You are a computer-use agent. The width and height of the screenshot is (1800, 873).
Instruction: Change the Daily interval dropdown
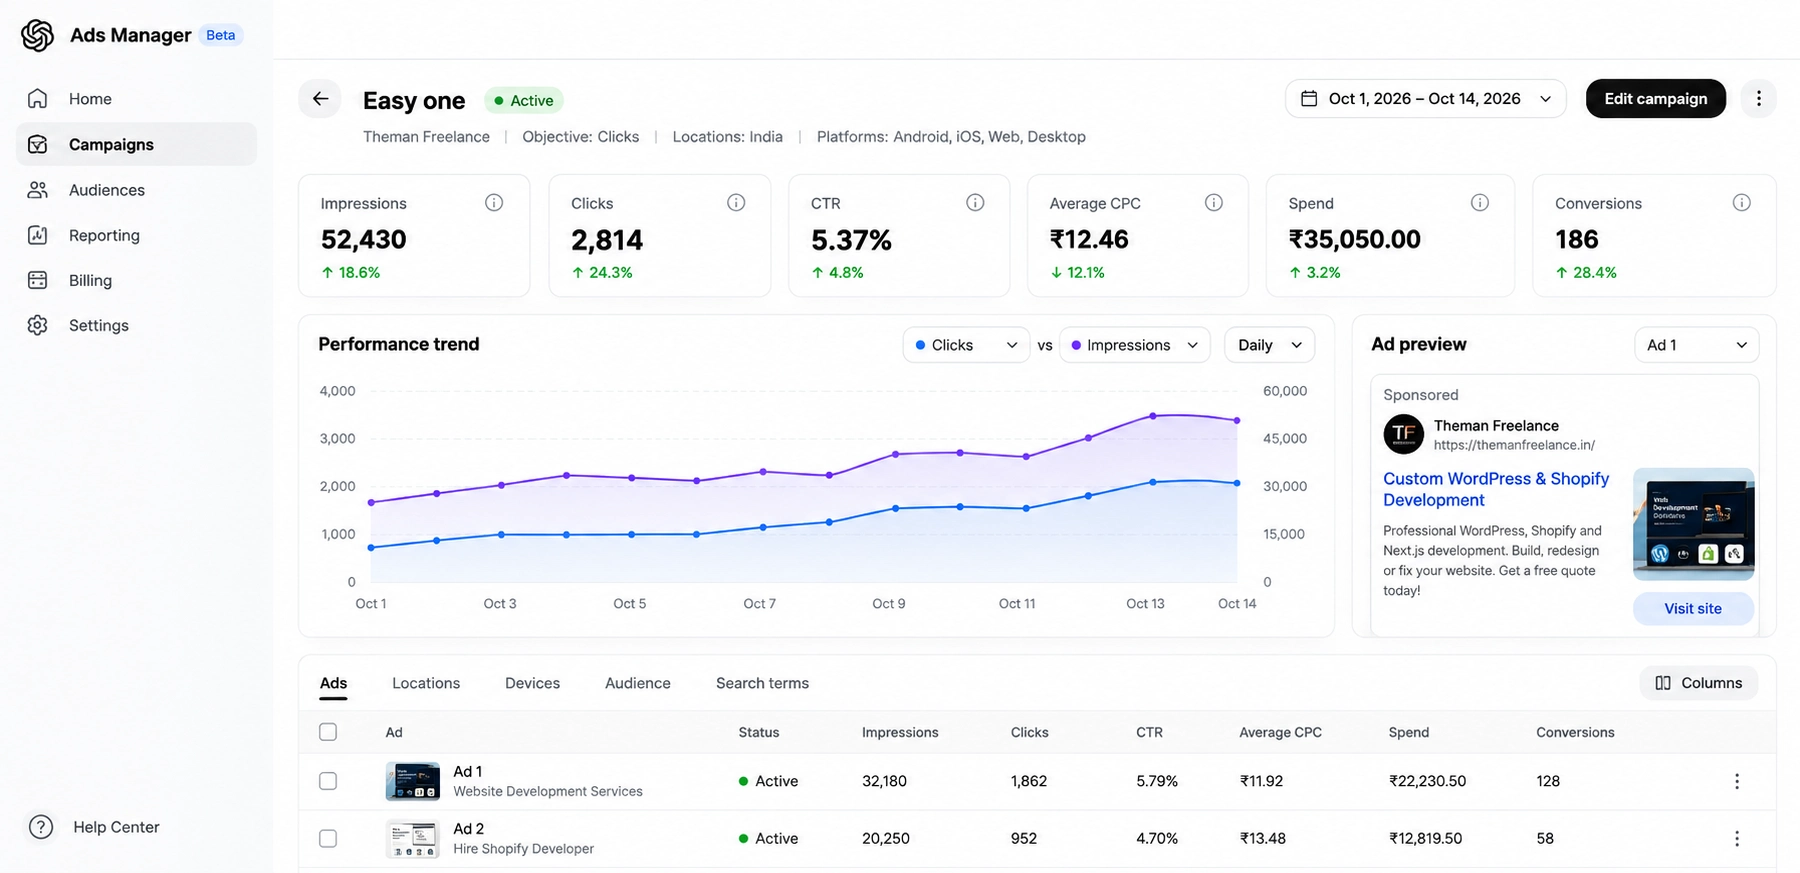(x=1269, y=345)
